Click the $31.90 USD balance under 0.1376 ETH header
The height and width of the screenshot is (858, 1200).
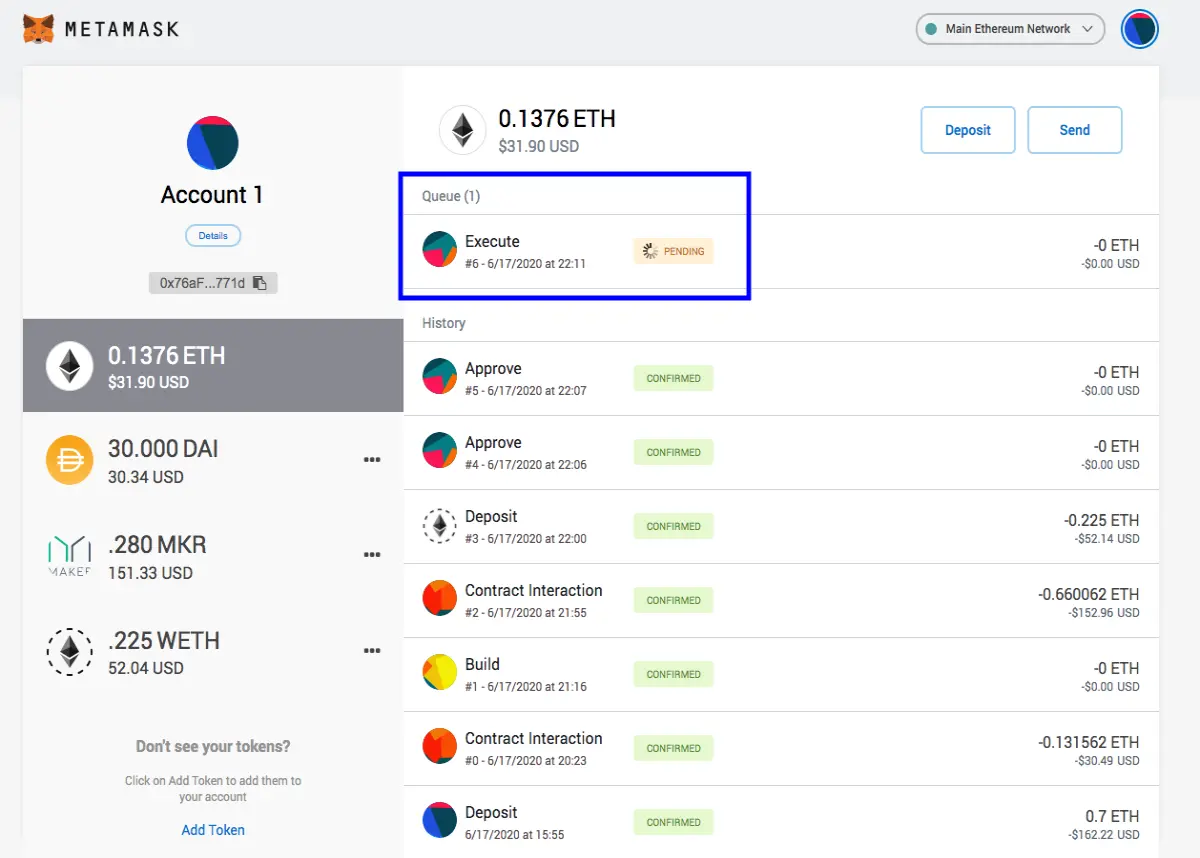[x=539, y=147]
